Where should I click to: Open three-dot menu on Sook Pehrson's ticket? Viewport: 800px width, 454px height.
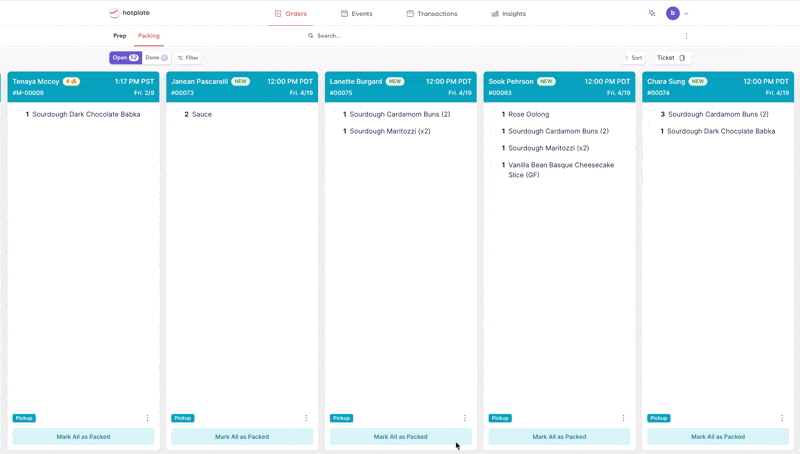pyautogui.click(x=624, y=418)
